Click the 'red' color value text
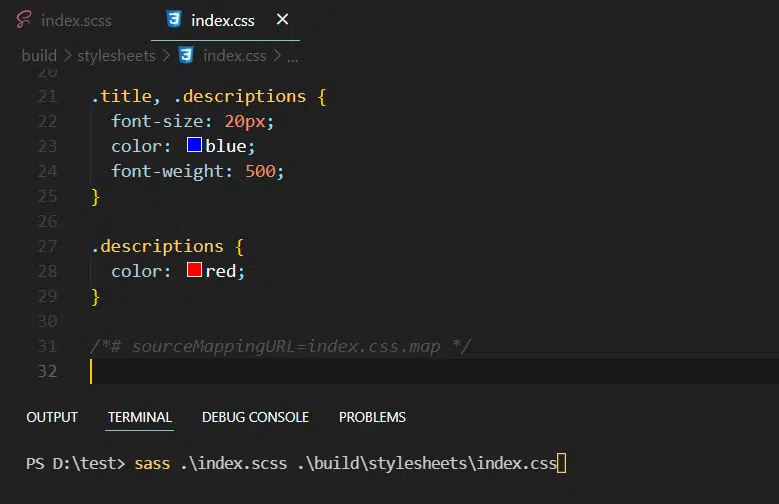Viewport: 779px width, 504px height. click(x=221, y=271)
